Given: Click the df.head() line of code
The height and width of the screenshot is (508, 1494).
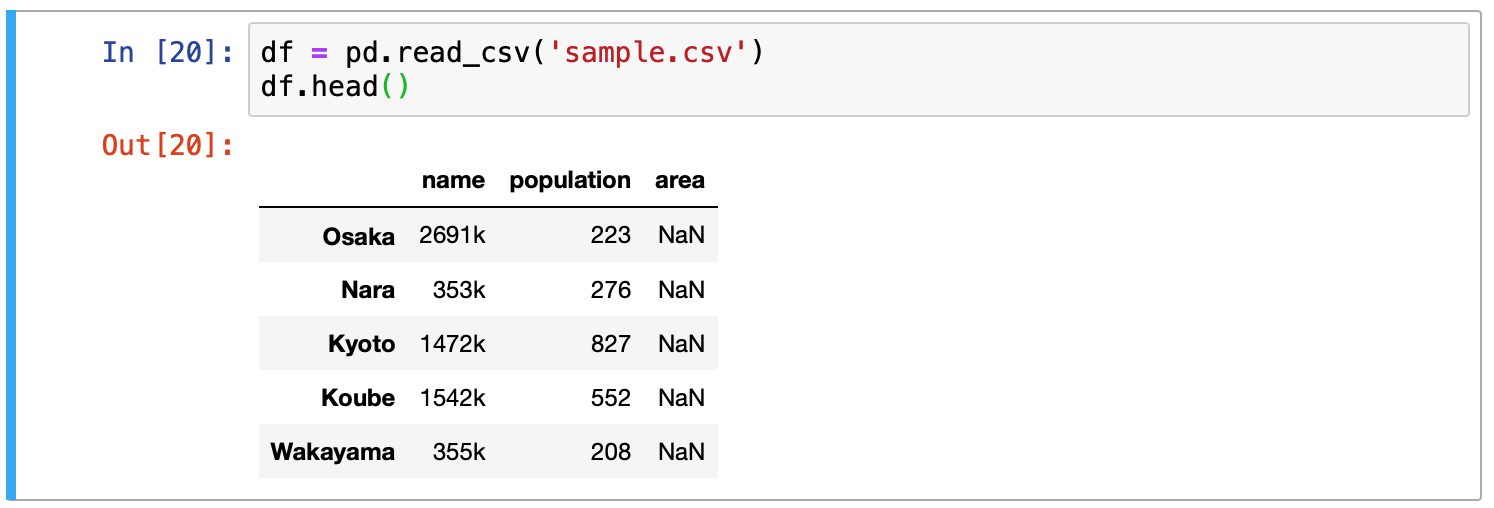Looking at the screenshot, I should [334, 87].
